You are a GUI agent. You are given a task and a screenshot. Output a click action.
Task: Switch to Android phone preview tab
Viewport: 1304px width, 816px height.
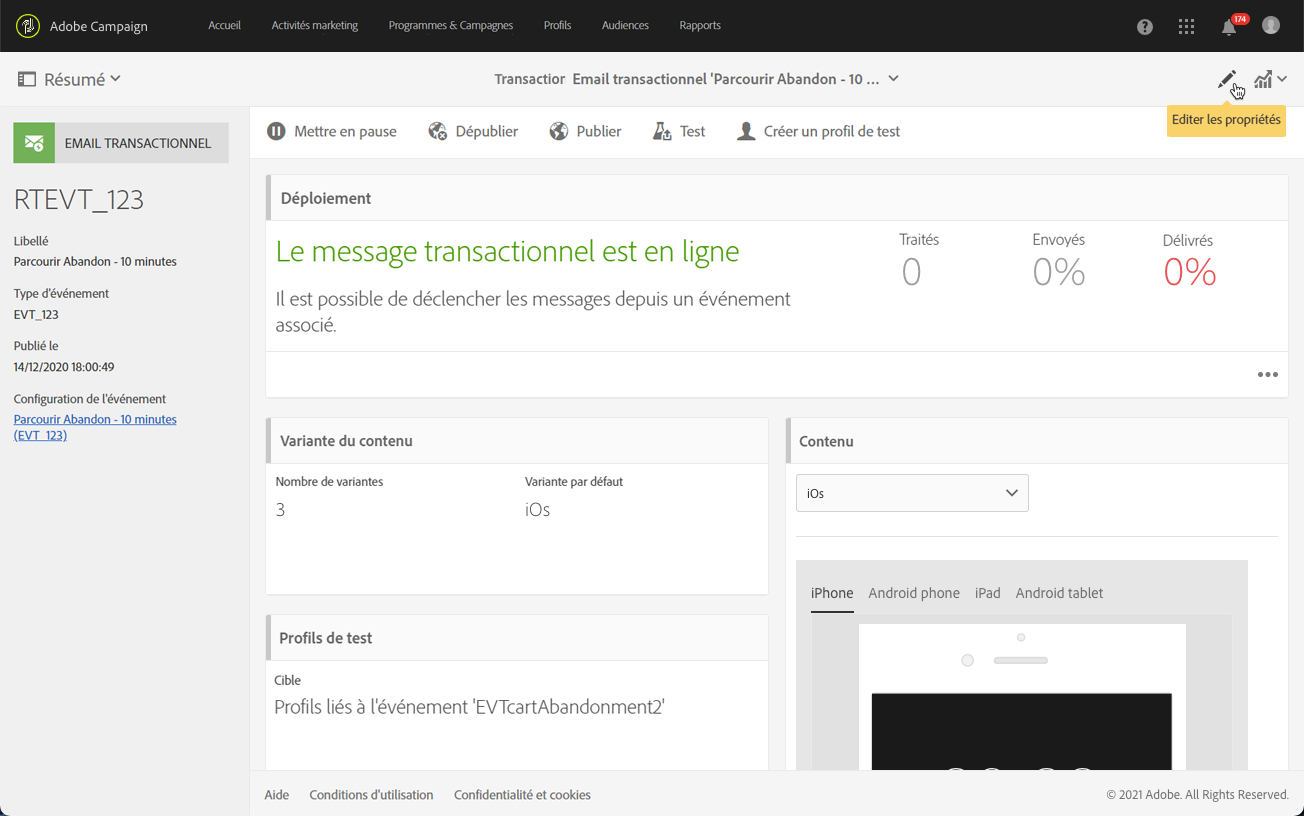click(x=914, y=593)
